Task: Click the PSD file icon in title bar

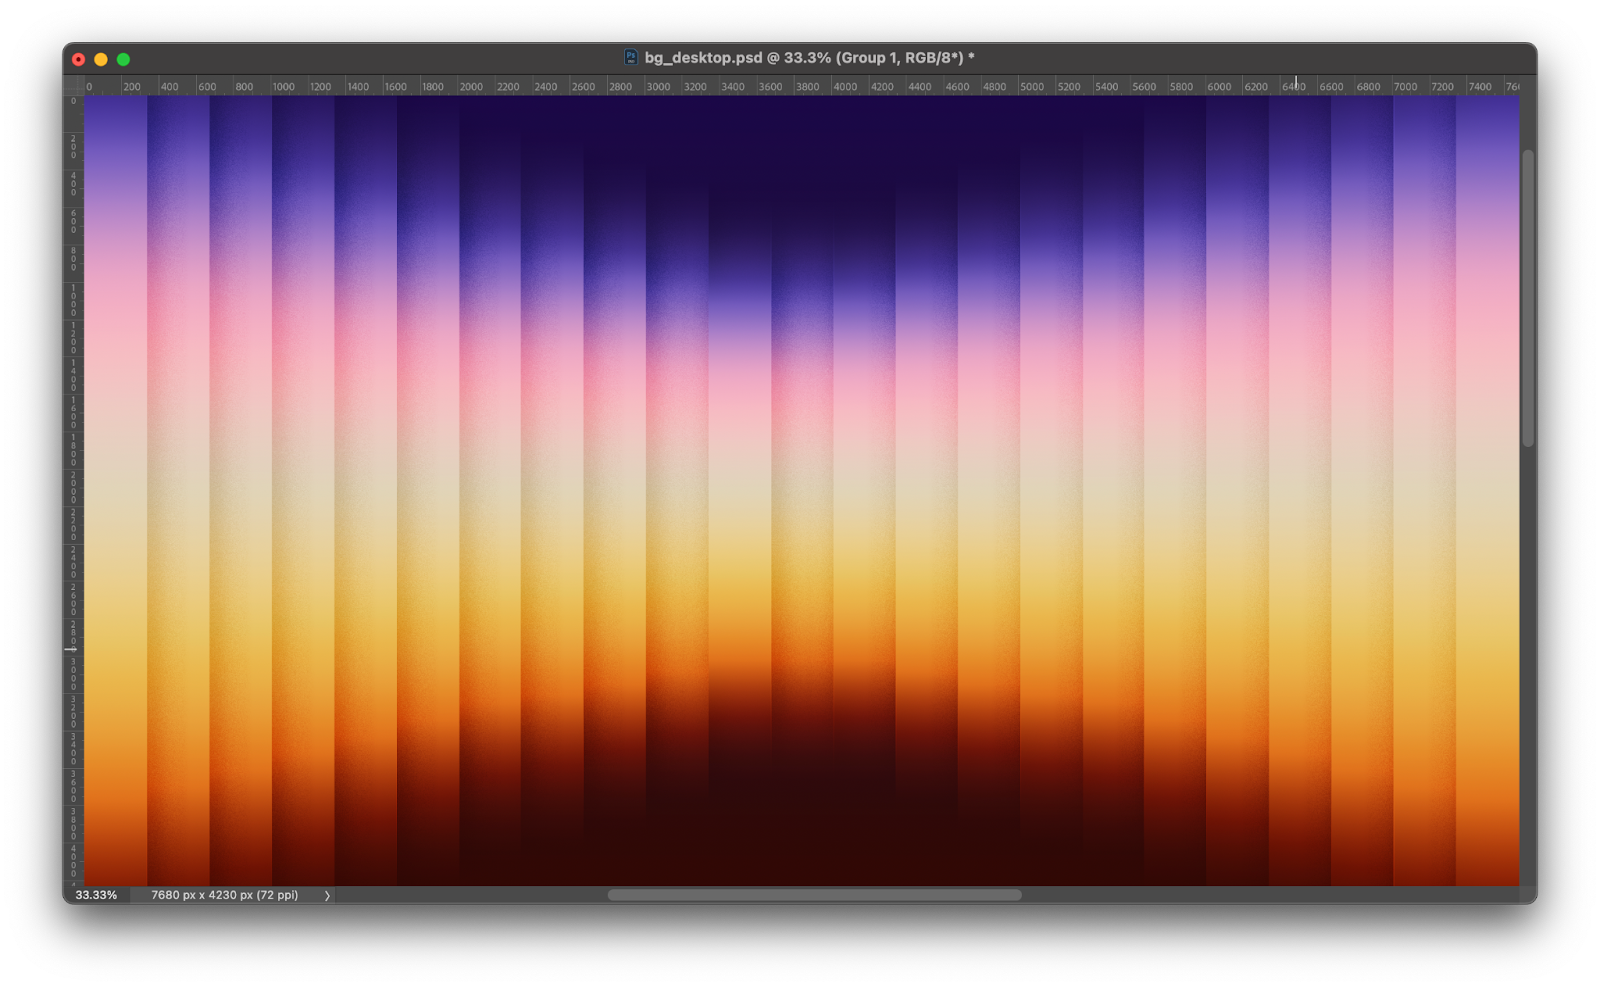Action: click(630, 58)
